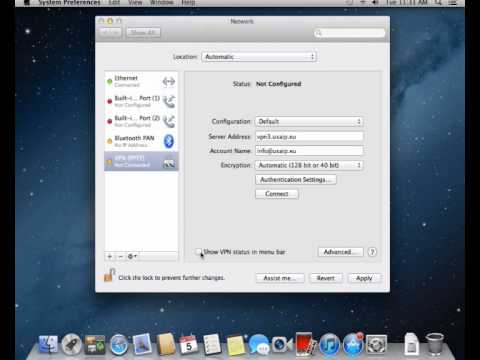Click the Connect button
Screen dimensions: 480x360
coord(277,194)
